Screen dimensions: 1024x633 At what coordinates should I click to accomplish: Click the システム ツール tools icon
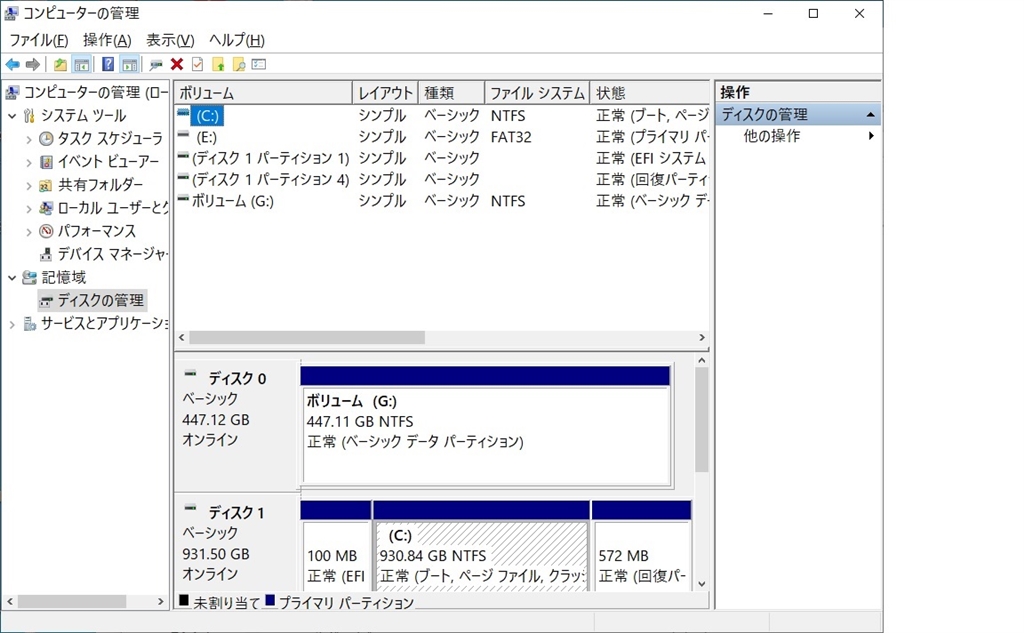pyautogui.click(x=29, y=116)
